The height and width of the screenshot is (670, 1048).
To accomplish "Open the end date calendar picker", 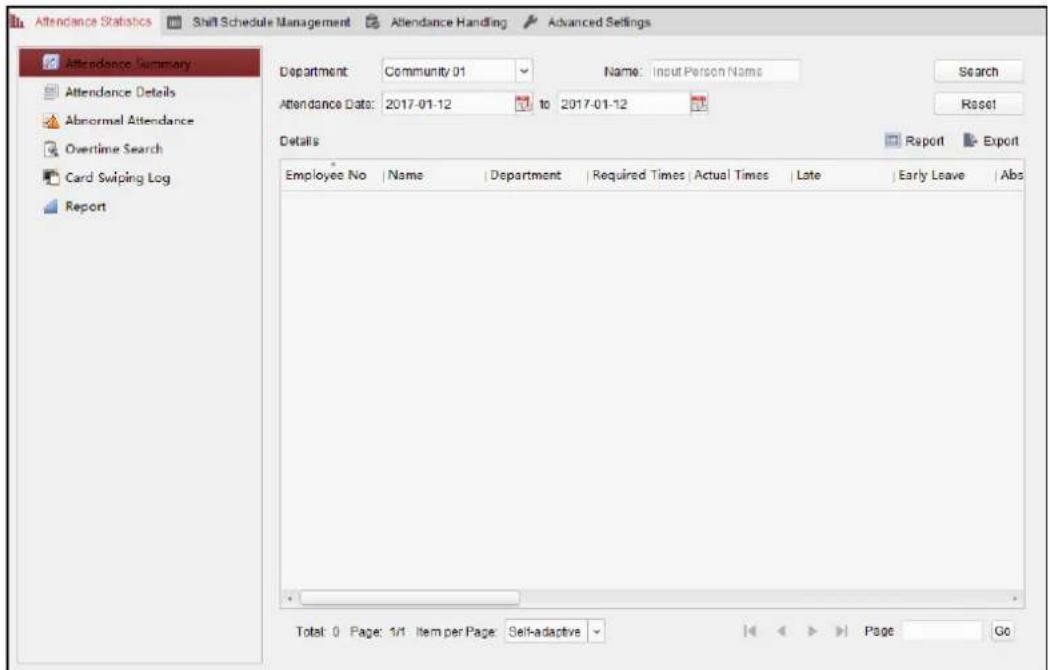I will tap(698, 103).
